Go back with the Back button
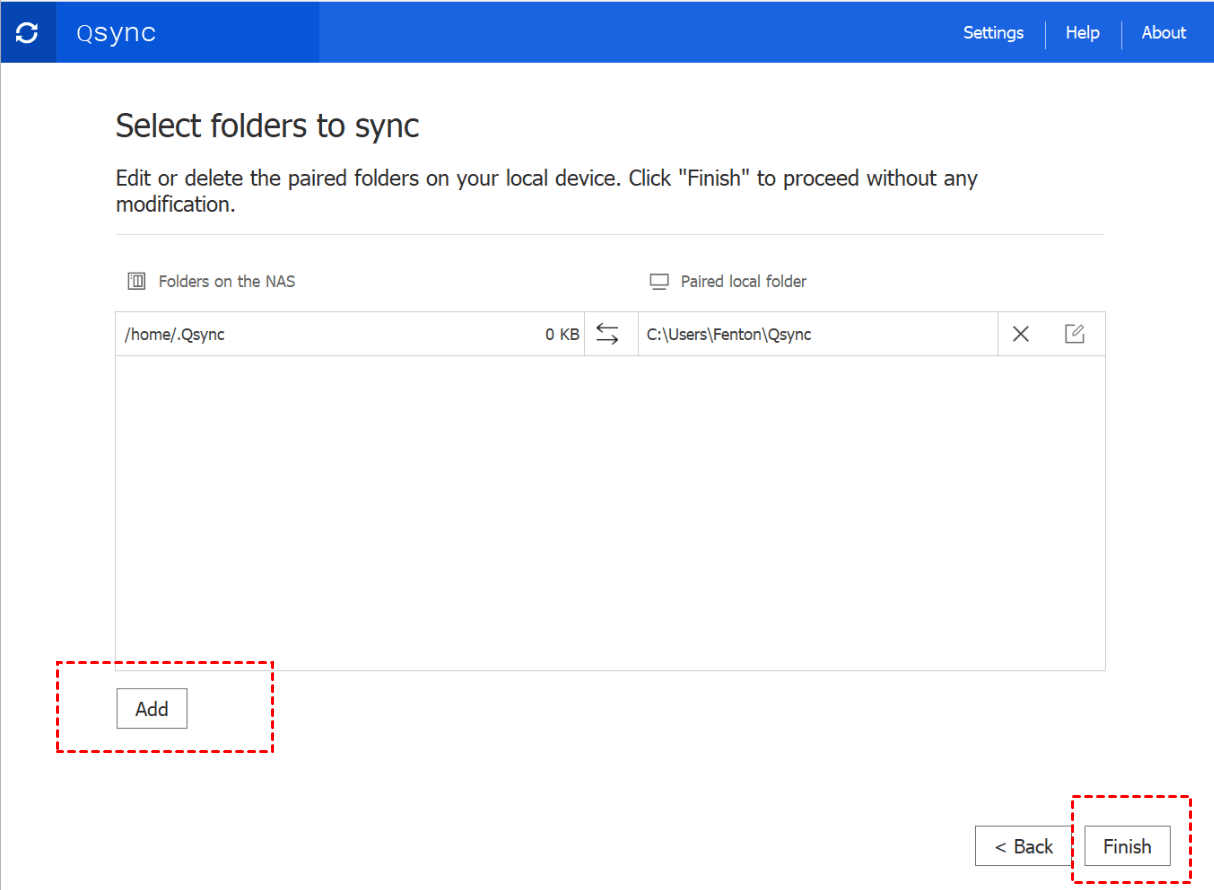The width and height of the screenshot is (1214, 890). [1023, 846]
